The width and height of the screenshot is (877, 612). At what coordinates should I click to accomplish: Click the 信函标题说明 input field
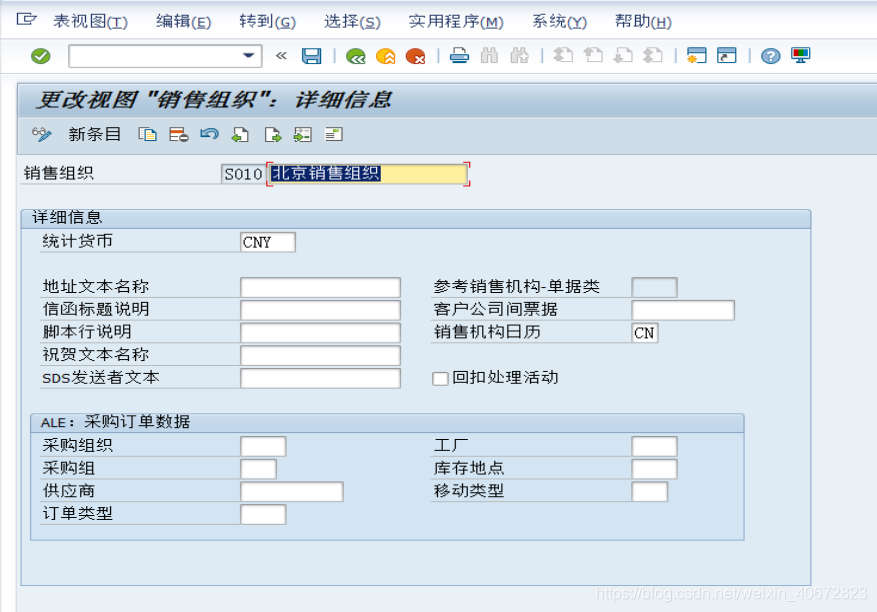pyautogui.click(x=320, y=310)
